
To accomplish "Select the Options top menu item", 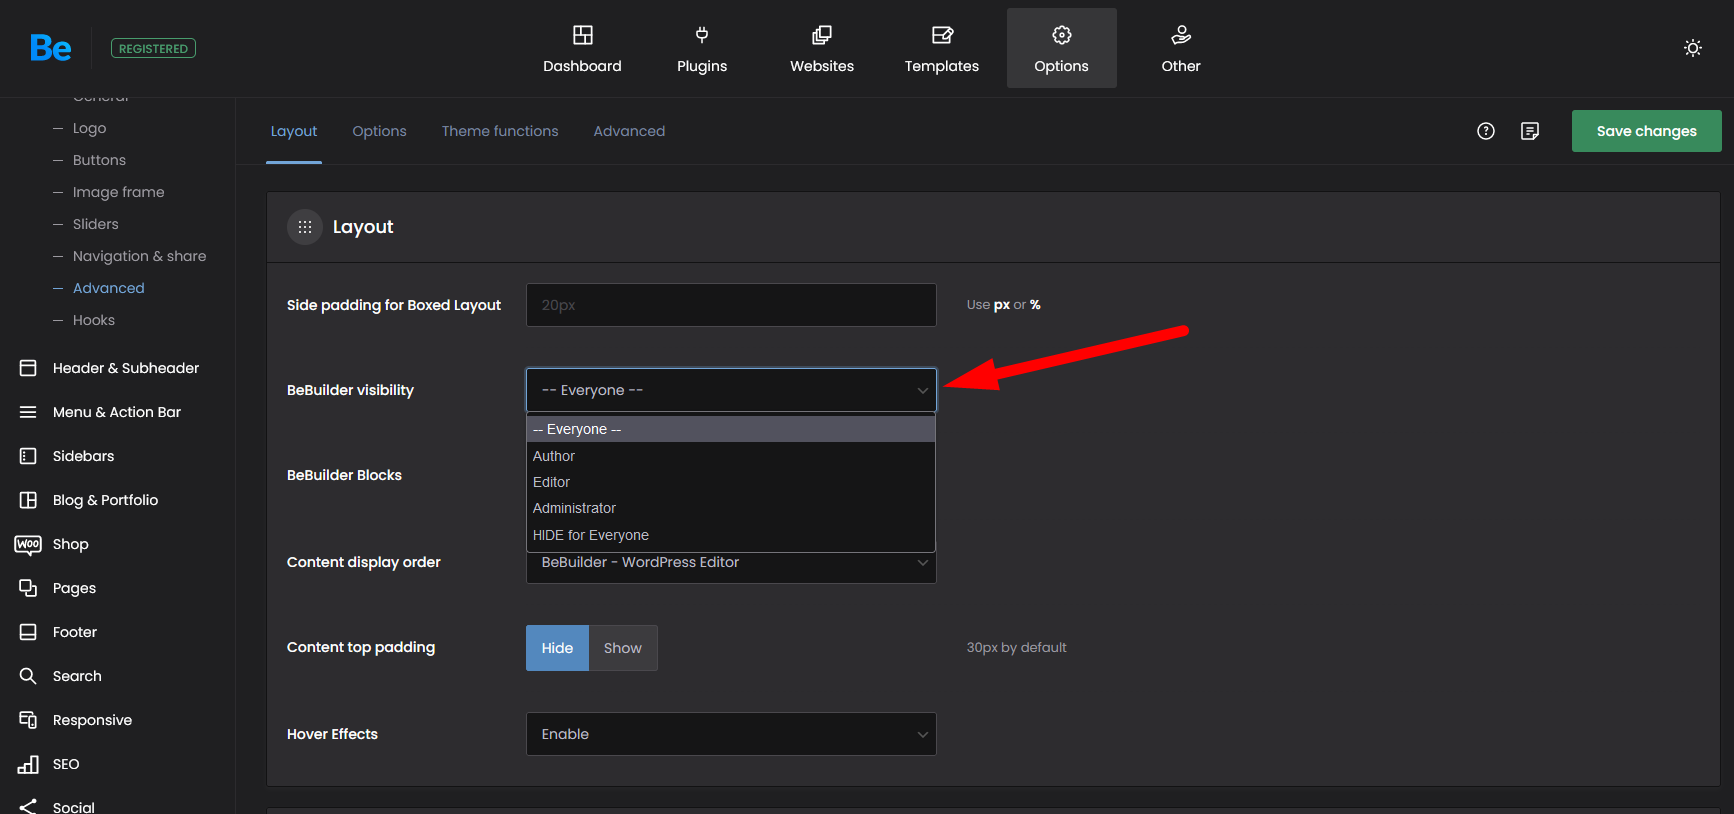I will click(x=1062, y=48).
